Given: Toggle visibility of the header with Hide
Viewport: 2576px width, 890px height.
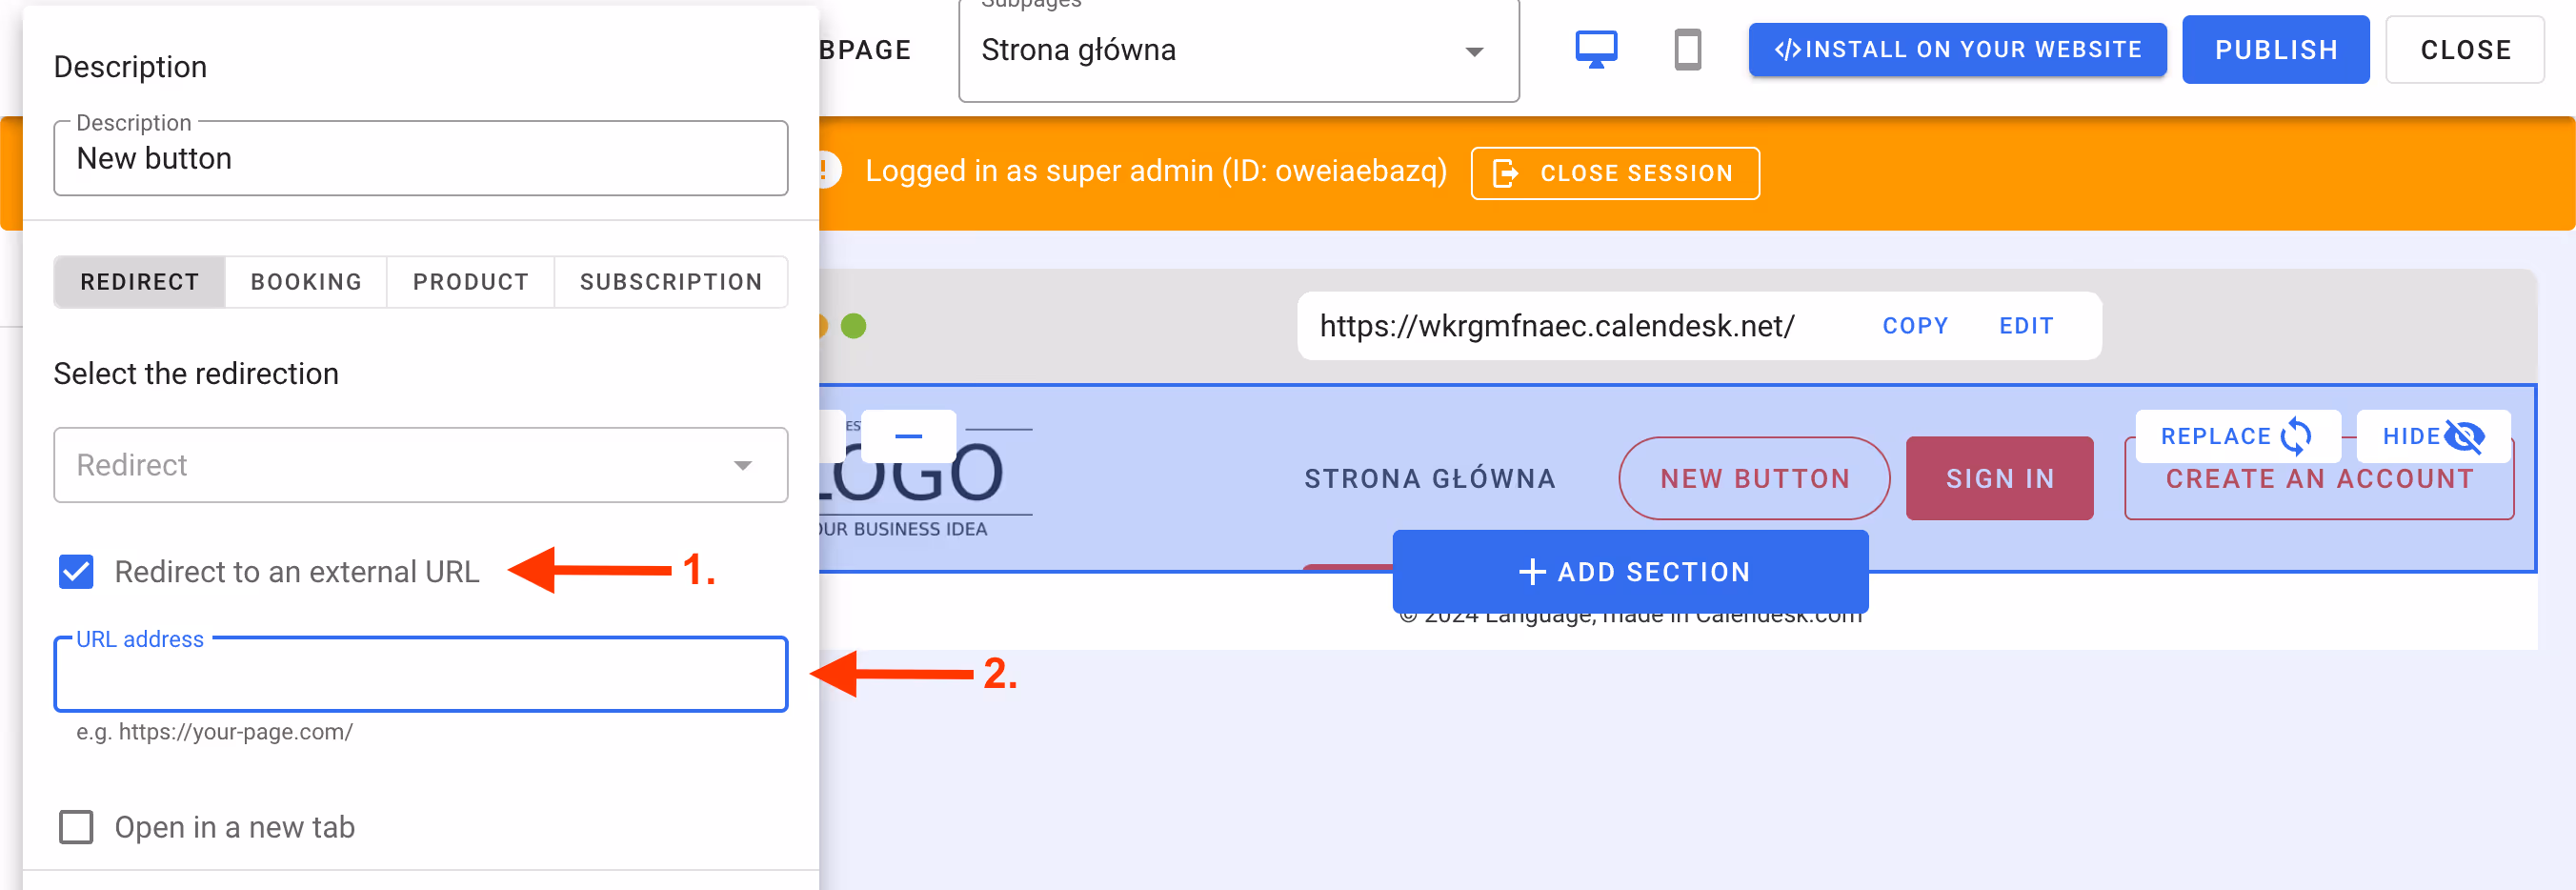Looking at the screenshot, I should coord(2433,436).
